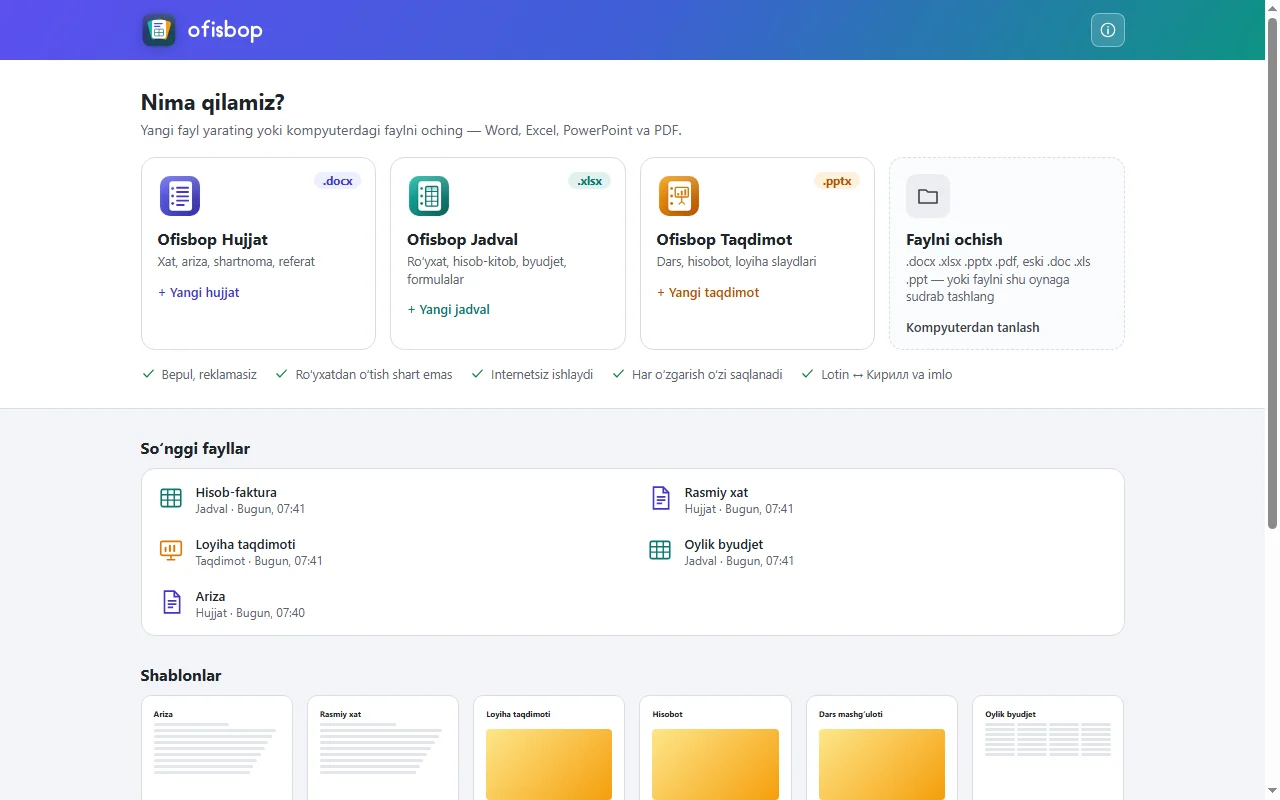Image resolution: width=1280 pixels, height=800 pixels.
Task: Open recent file Hisob-faktura
Action: [388, 500]
